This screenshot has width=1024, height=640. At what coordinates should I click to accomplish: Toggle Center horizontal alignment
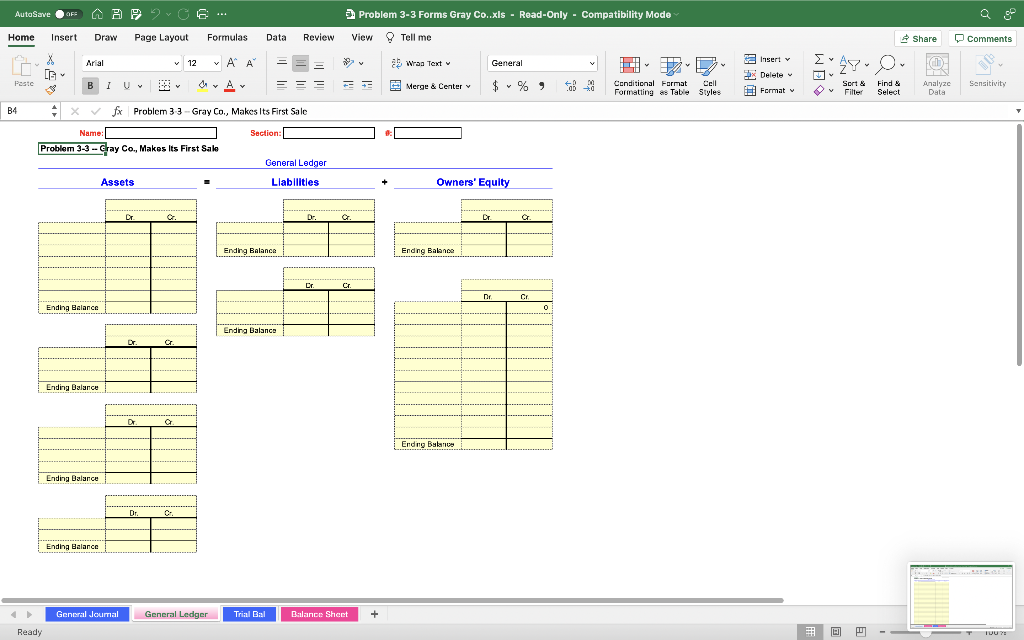click(300, 85)
